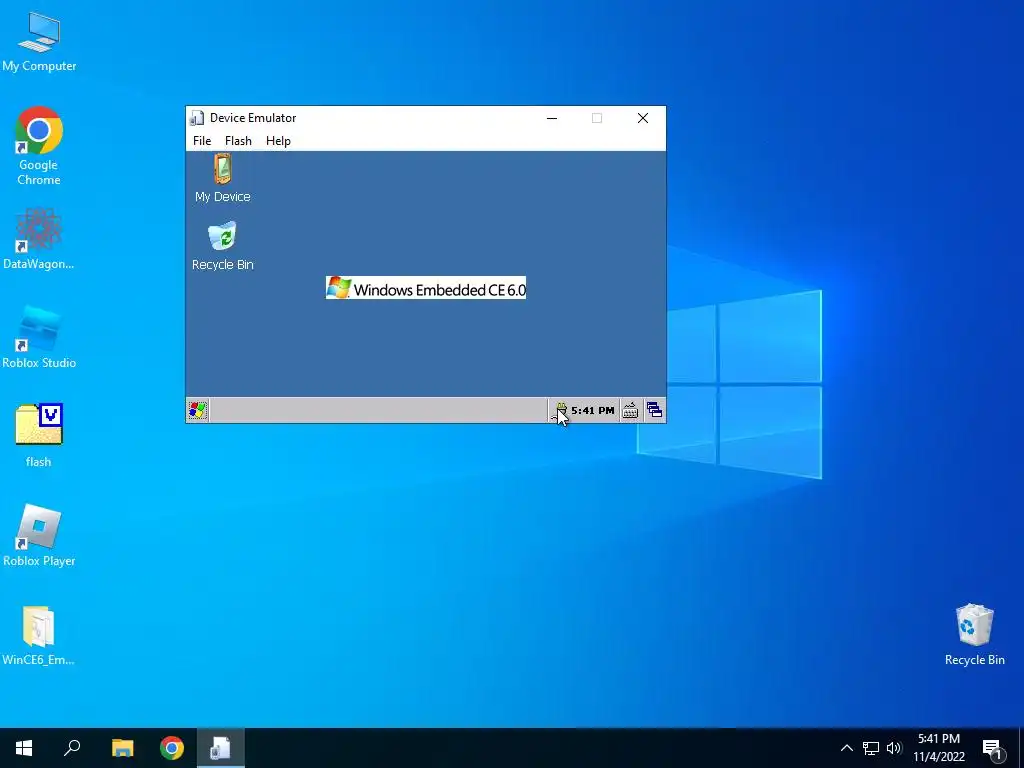The width and height of the screenshot is (1024, 768).
Task: Open taskbar Search magnifier
Action: point(72,748)
